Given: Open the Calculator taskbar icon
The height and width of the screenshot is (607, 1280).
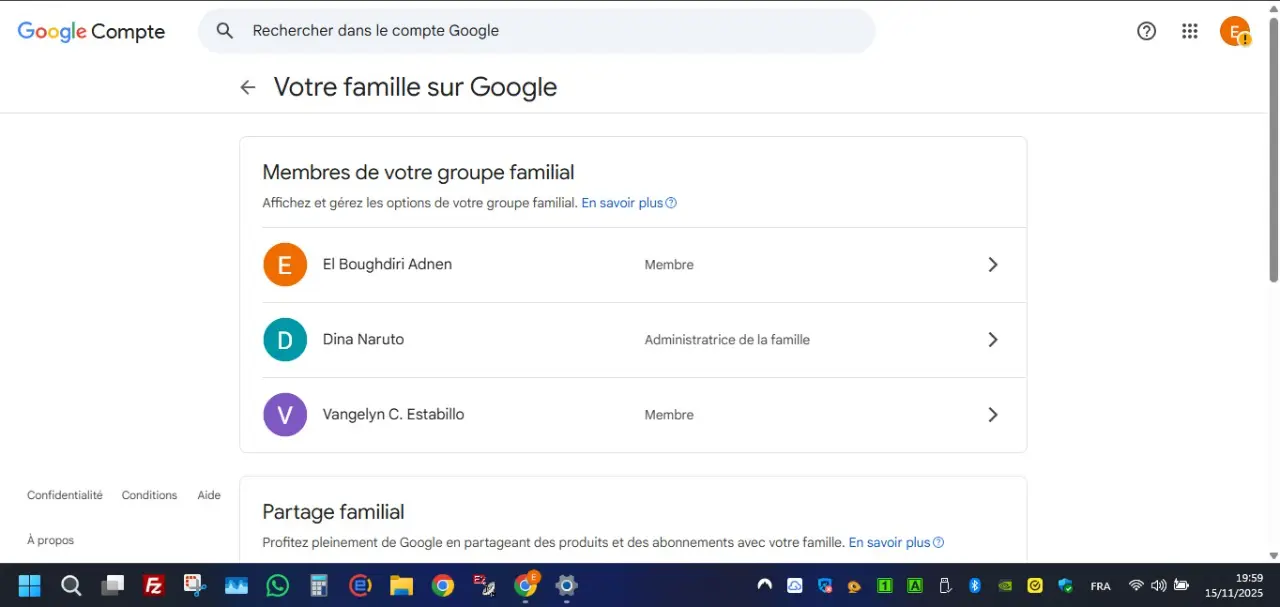Looking at the screenshot, I should point(319,586).
